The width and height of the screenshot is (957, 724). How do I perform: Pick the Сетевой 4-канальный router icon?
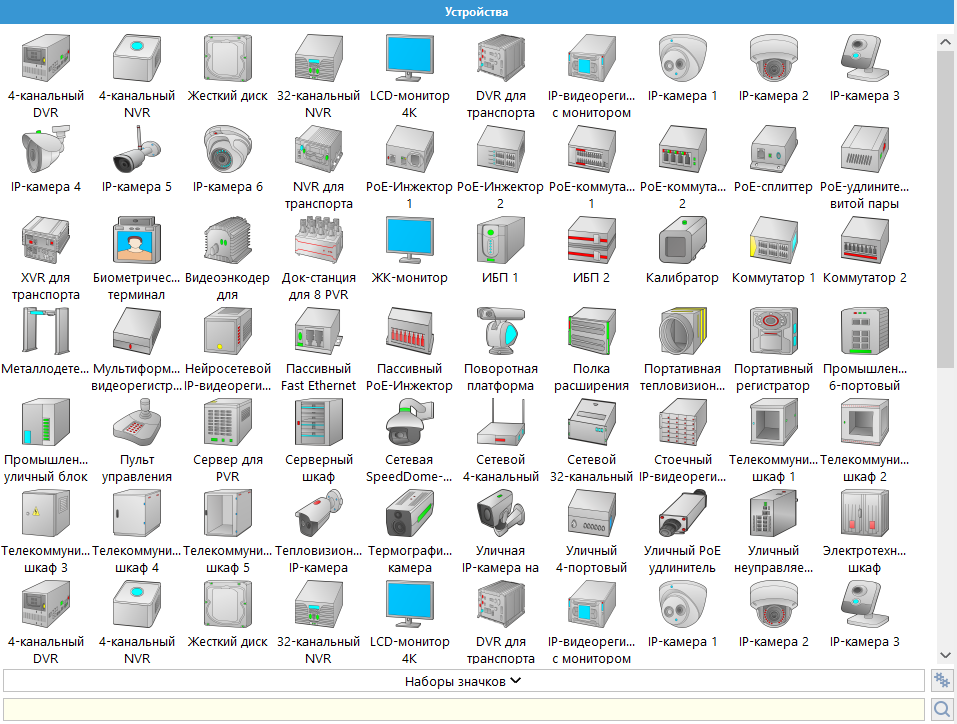(500, 422)
